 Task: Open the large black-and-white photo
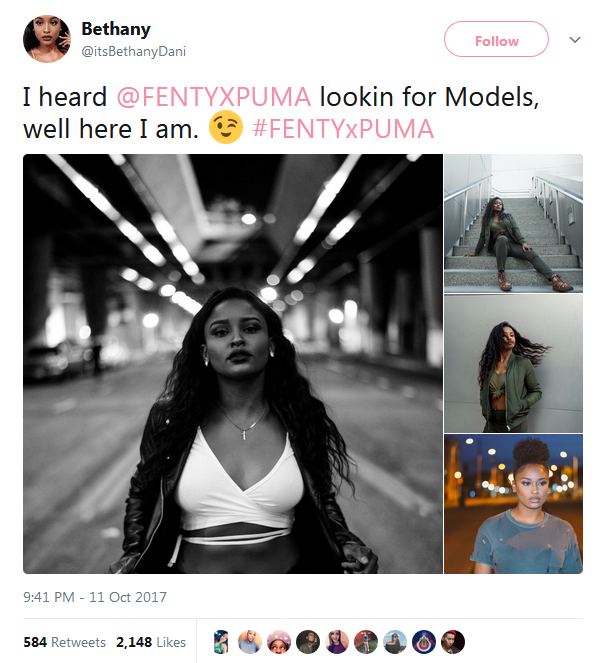click(x=233, y=364)
